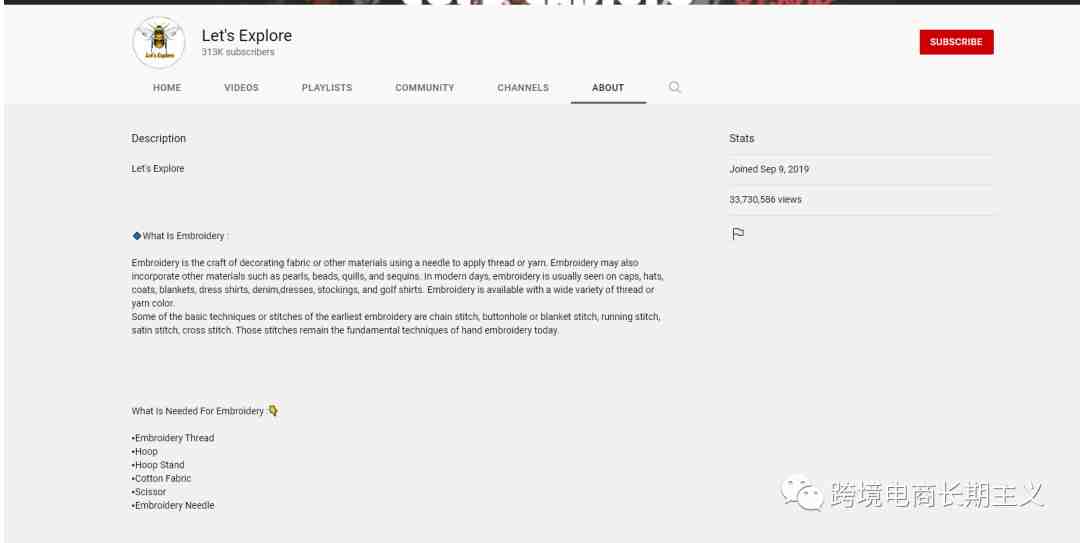The height and width of the screenshot is (543, 1080).
Task: Open the Let's Explore bee channel avatar
Action: pos(159,42)
